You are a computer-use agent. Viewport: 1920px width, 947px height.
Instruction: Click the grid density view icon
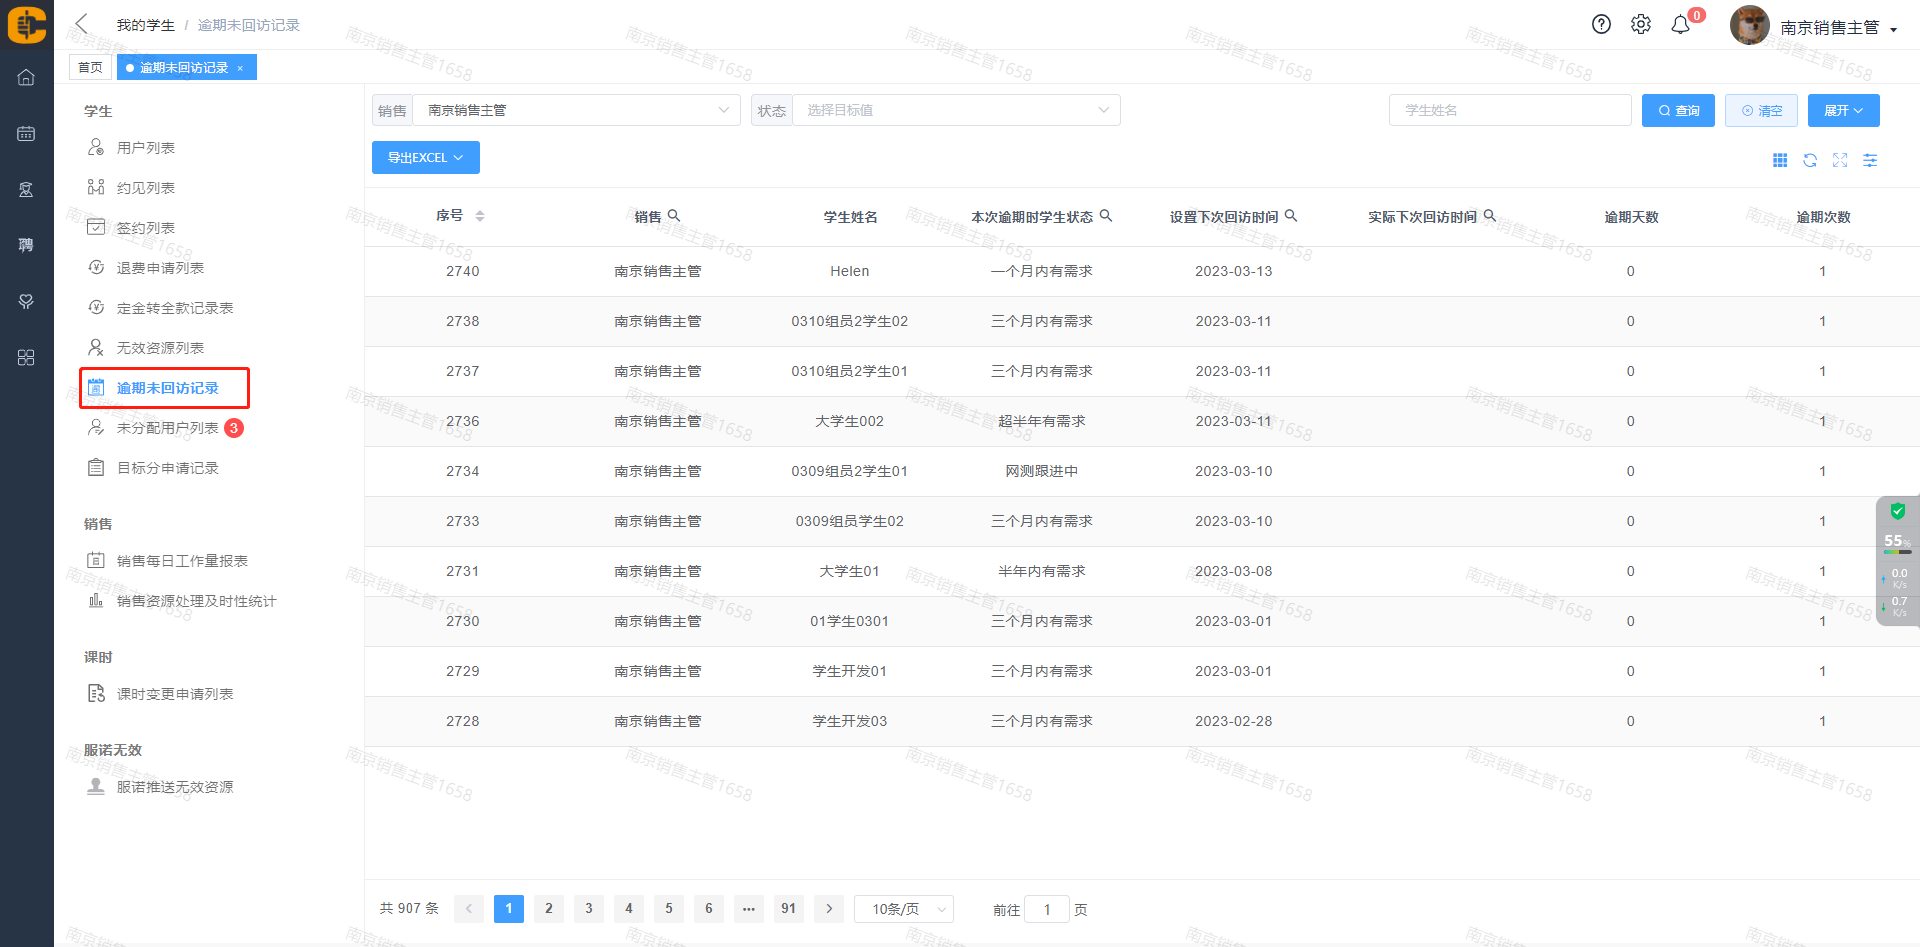click(1780, 160)
